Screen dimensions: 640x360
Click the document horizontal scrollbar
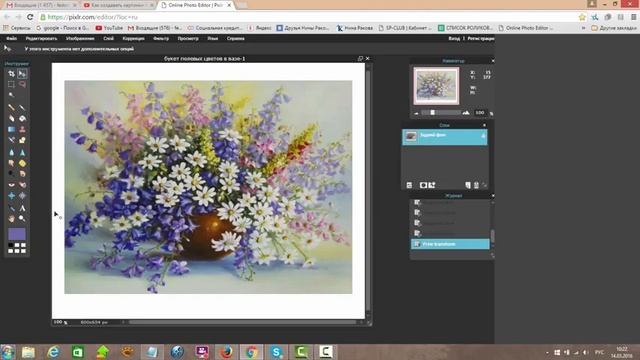click(x=242, y=322)
